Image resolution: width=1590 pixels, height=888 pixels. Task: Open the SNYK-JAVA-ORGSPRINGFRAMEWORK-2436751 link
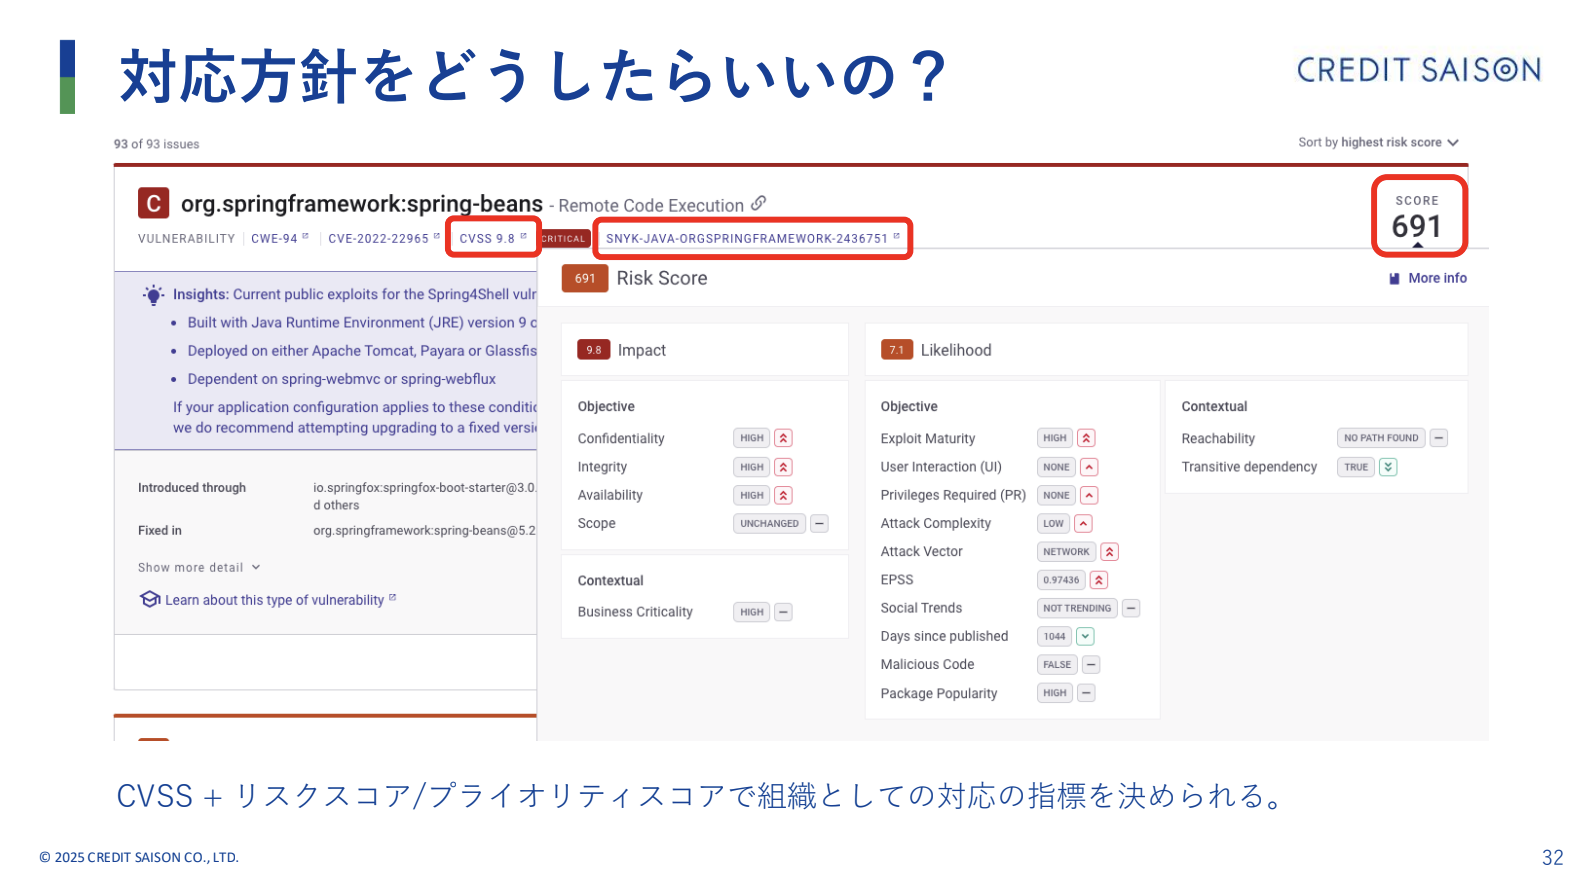coord(753,238)
